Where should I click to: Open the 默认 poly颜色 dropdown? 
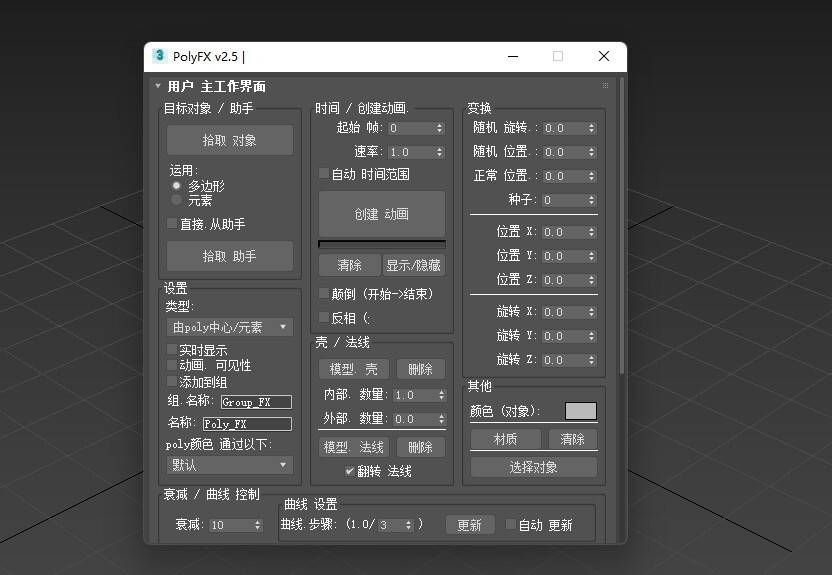point(230,465)
